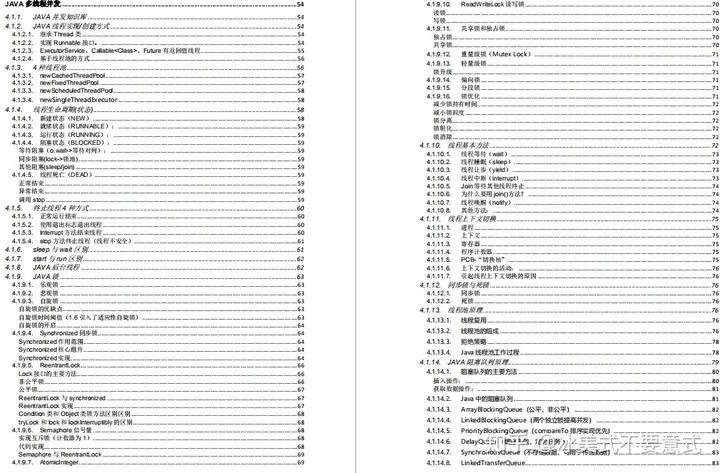Viewport: 720px width, 473px height.
Task: Click the 线程唤醒 (notify) entry
Action: click(x=573, y=202)
